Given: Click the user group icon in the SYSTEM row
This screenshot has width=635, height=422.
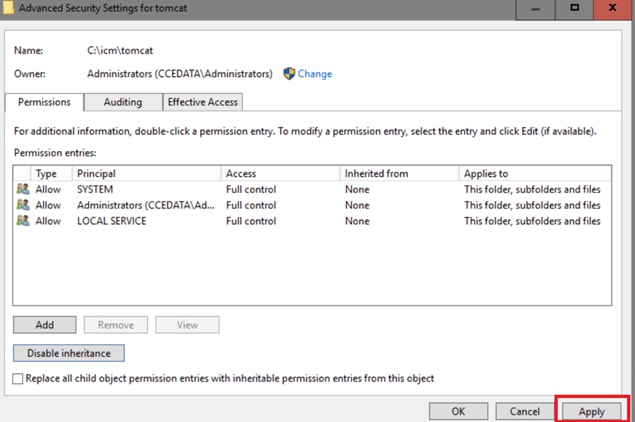Looking at the screenshot, I should pos(23,189).
